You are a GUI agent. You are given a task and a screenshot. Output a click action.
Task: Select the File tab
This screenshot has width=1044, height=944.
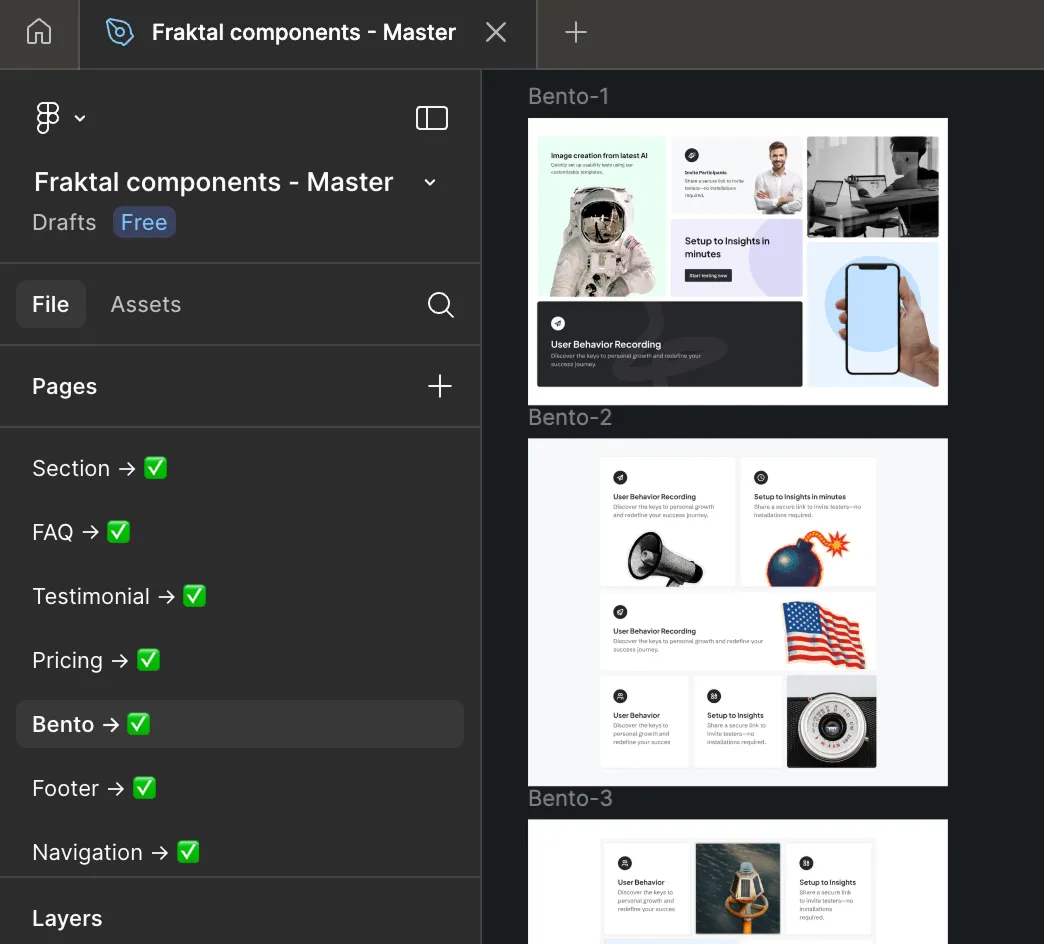51,305
